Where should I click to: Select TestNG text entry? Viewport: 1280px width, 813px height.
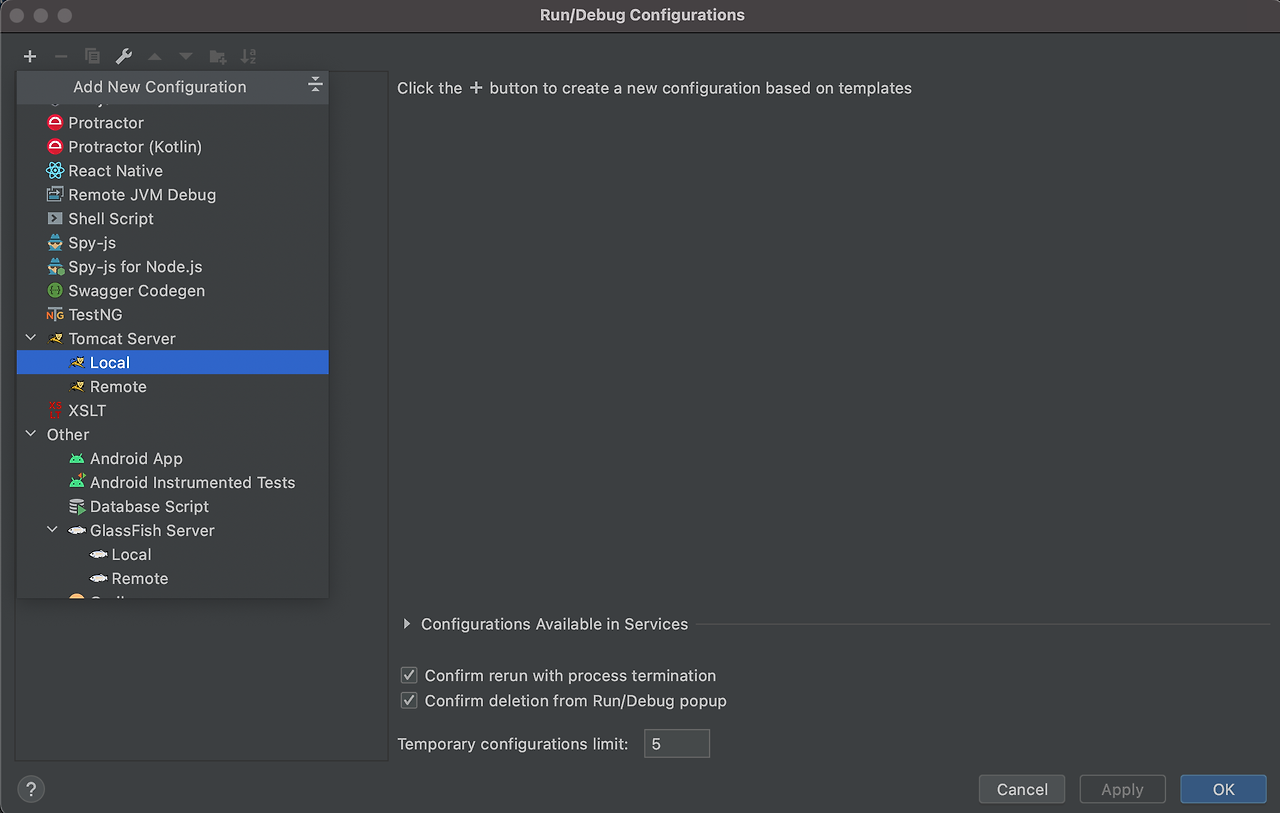95,315
